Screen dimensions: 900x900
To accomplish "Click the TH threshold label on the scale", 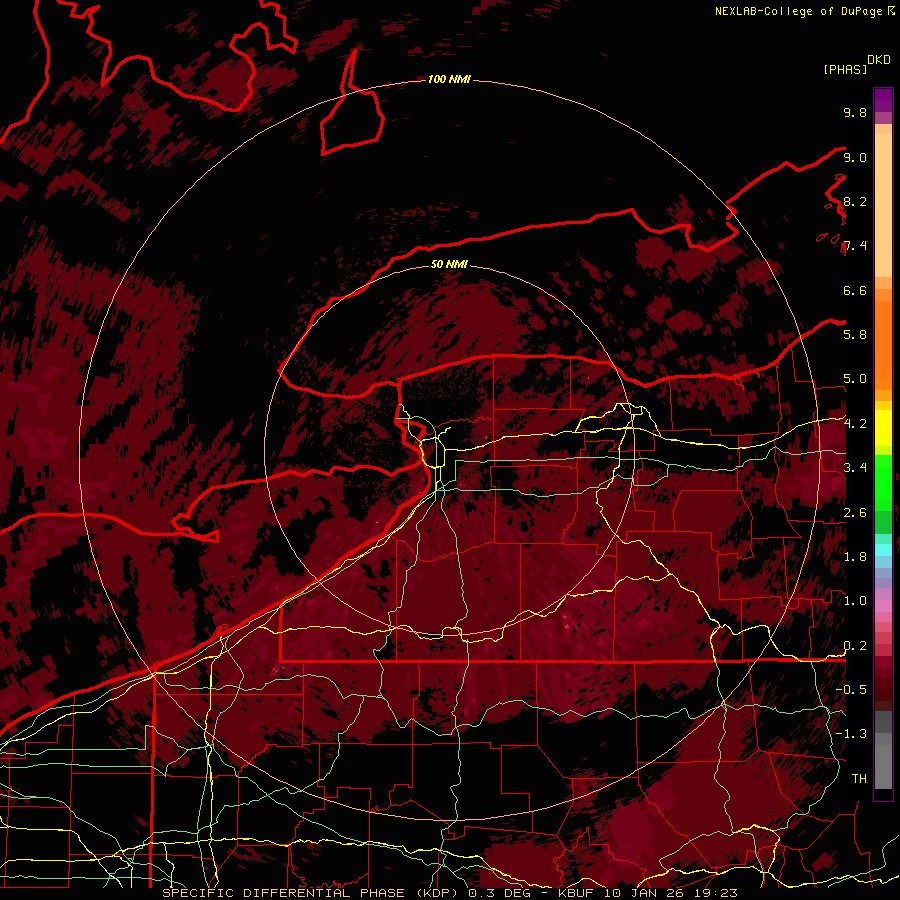I will (859, 779).
